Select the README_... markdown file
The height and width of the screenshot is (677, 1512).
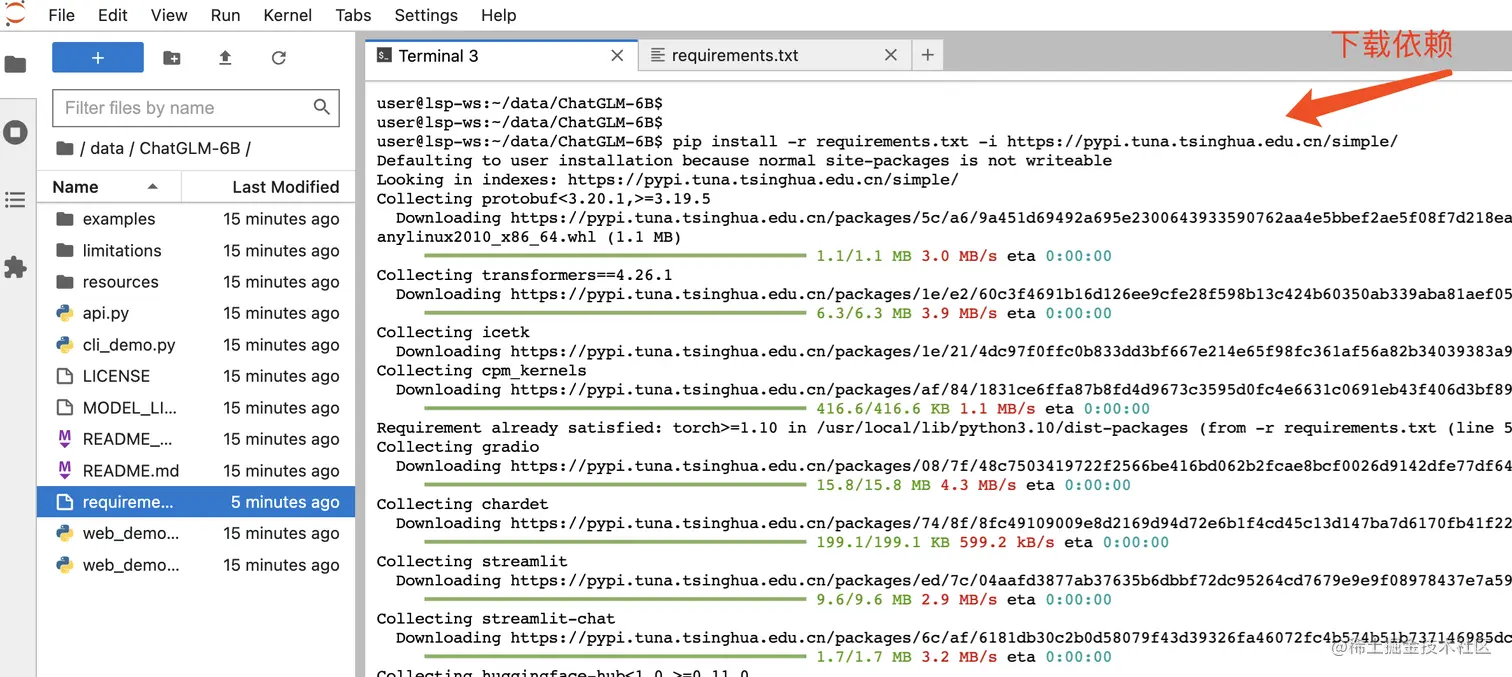click(x=196, y=439)
